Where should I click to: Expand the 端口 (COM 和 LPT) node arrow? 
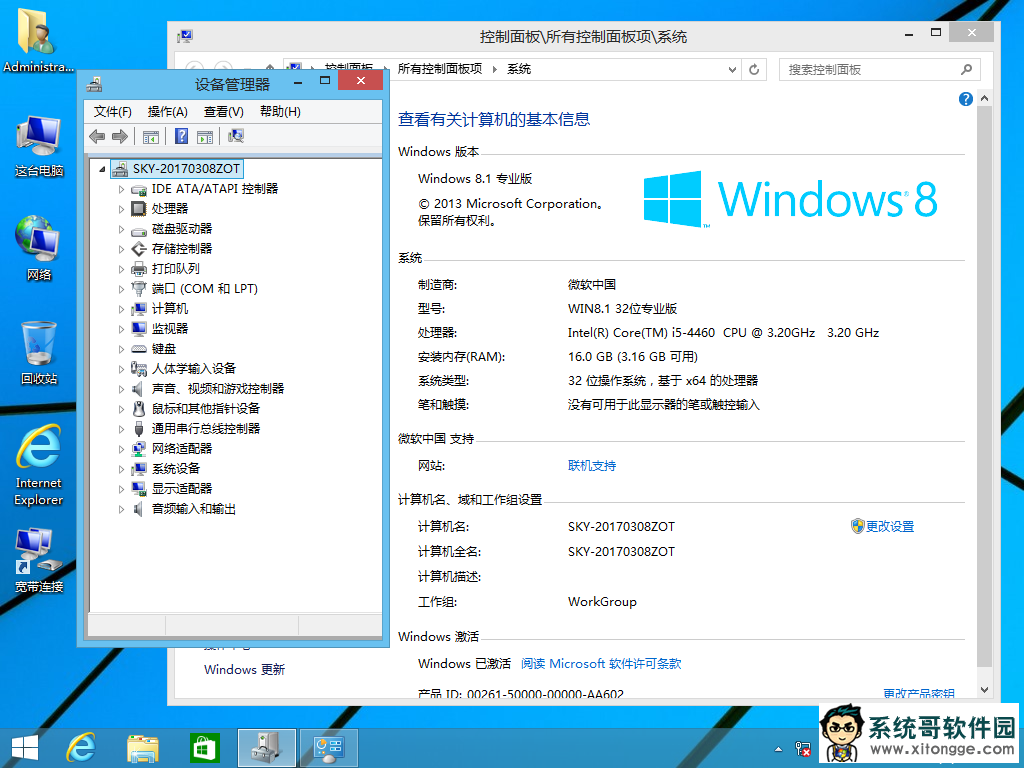pos(121,289)
